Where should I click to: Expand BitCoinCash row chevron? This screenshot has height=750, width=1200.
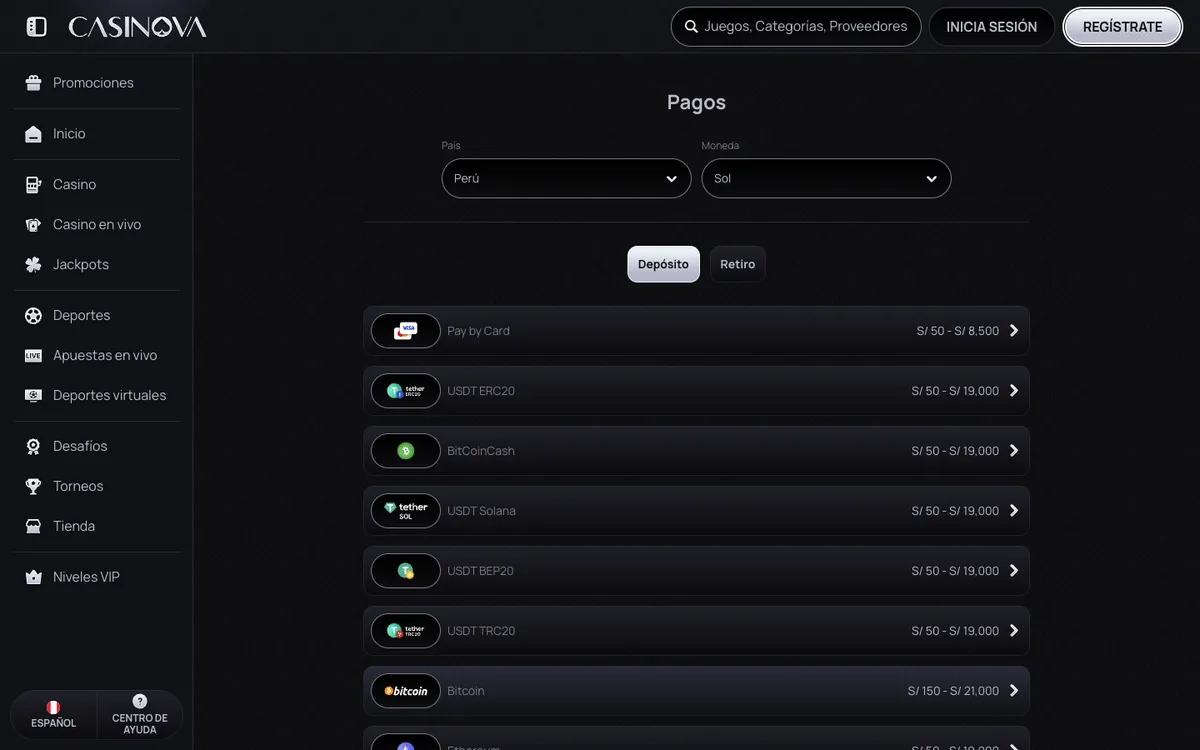point(1014,451)
